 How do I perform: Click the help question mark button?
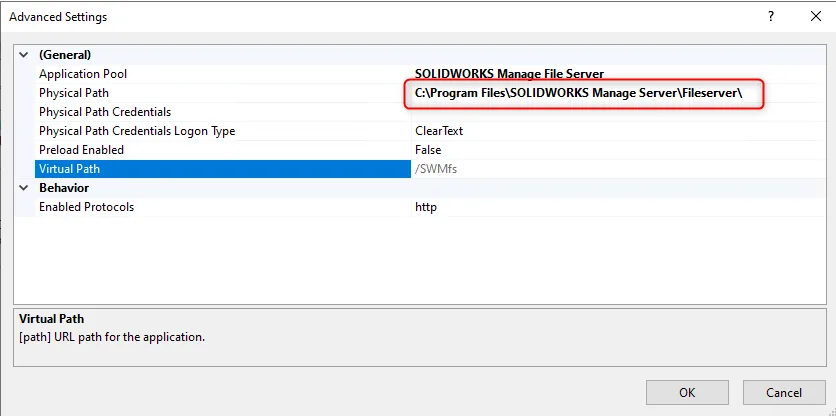(x=771, y=17)
